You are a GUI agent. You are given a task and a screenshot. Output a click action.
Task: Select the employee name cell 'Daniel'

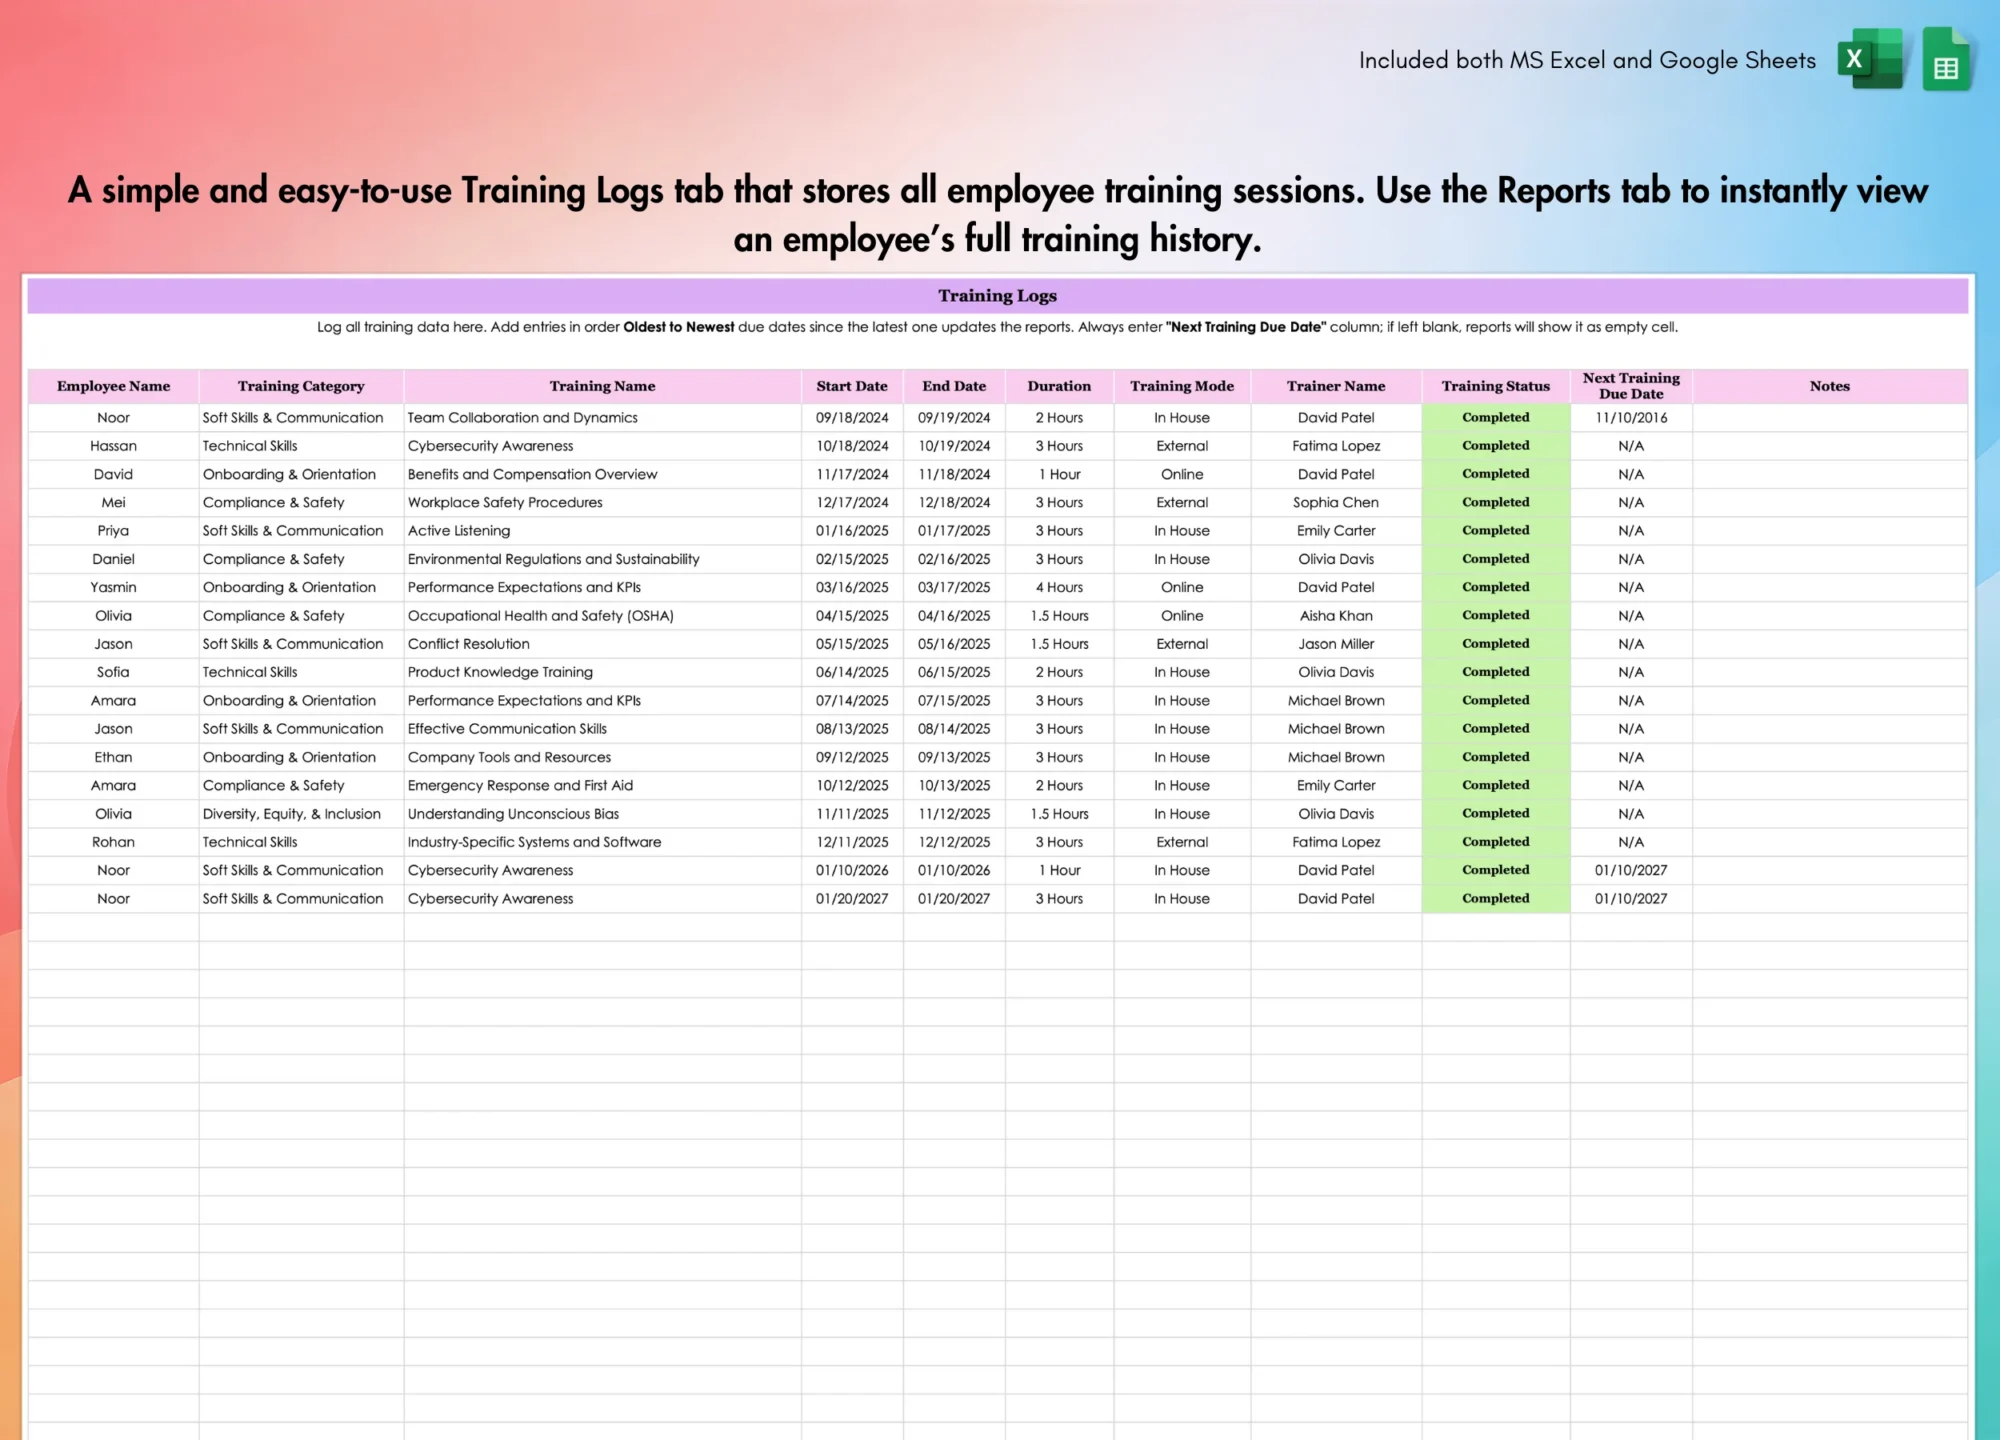tap(113, 559)
